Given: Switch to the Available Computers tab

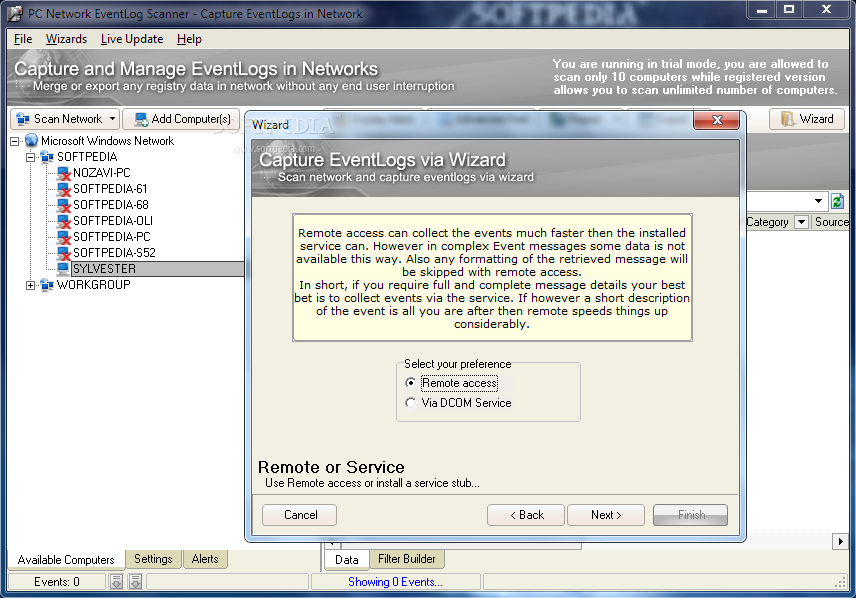Looking at the screenshot, I should [66, 560].
